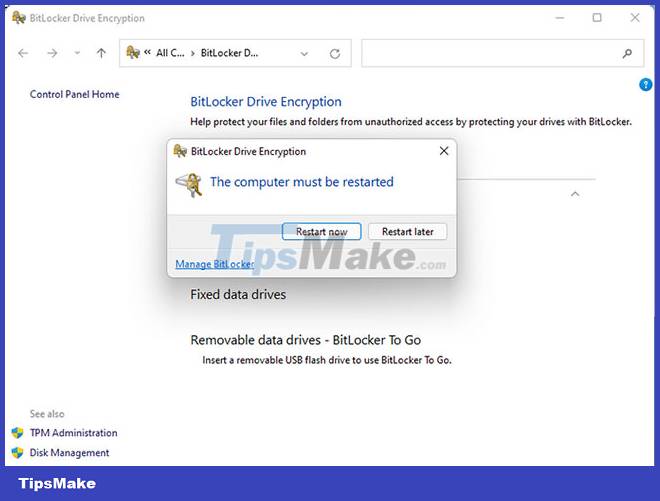Go forward using the forward arrow
The image size is (660, 501).
point(52,53)
